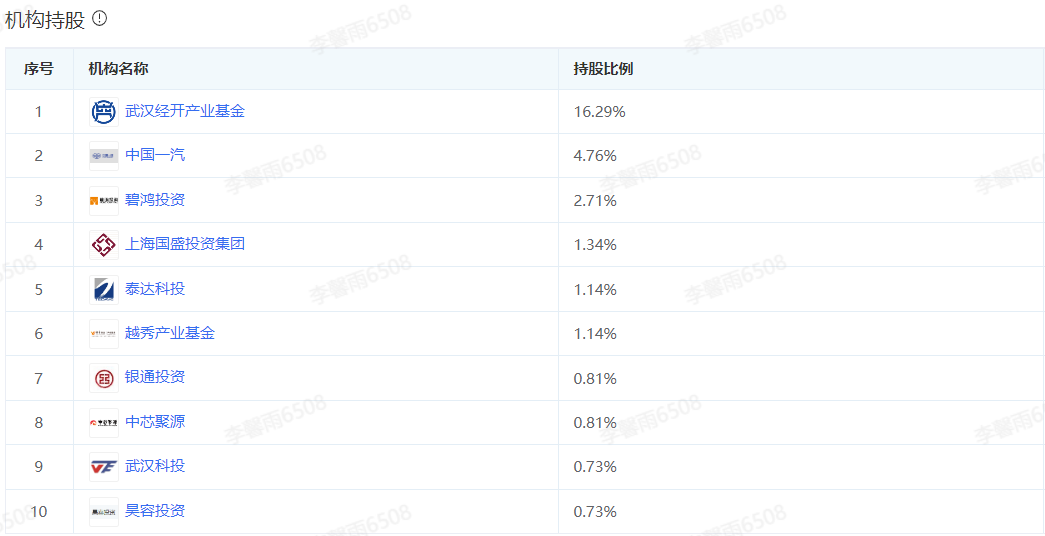Open the 越秀产业基金 link
The height and width of the screenshot is (536, 1045).
coord(170,333)
